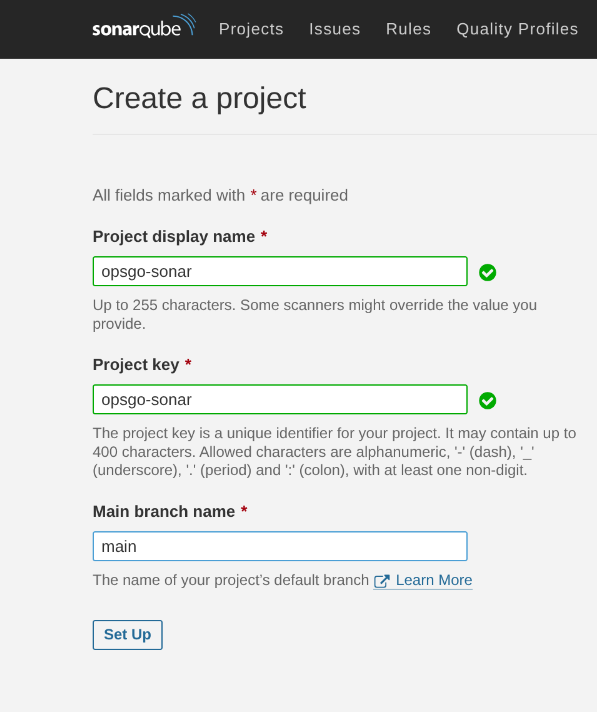Click the project key allowed characters description
Screen dimensions: 597x712
[x=334, y=452]
